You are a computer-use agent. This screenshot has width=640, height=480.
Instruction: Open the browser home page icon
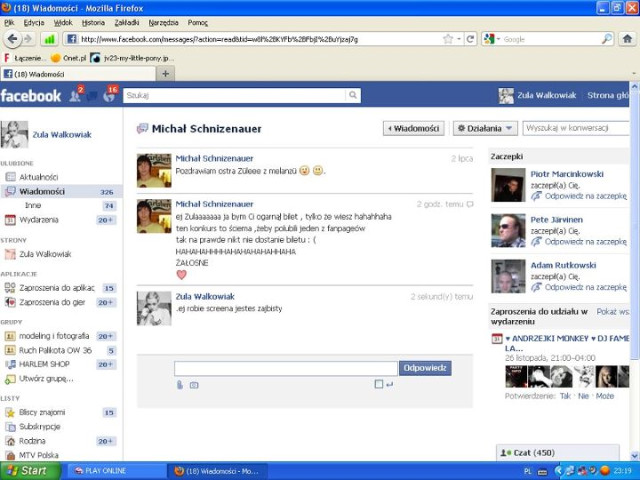627,39
